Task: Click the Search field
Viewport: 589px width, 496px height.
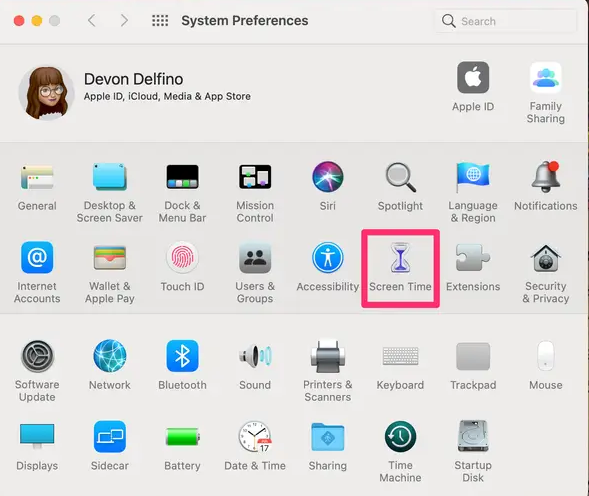Action: (x=506, y=21)
